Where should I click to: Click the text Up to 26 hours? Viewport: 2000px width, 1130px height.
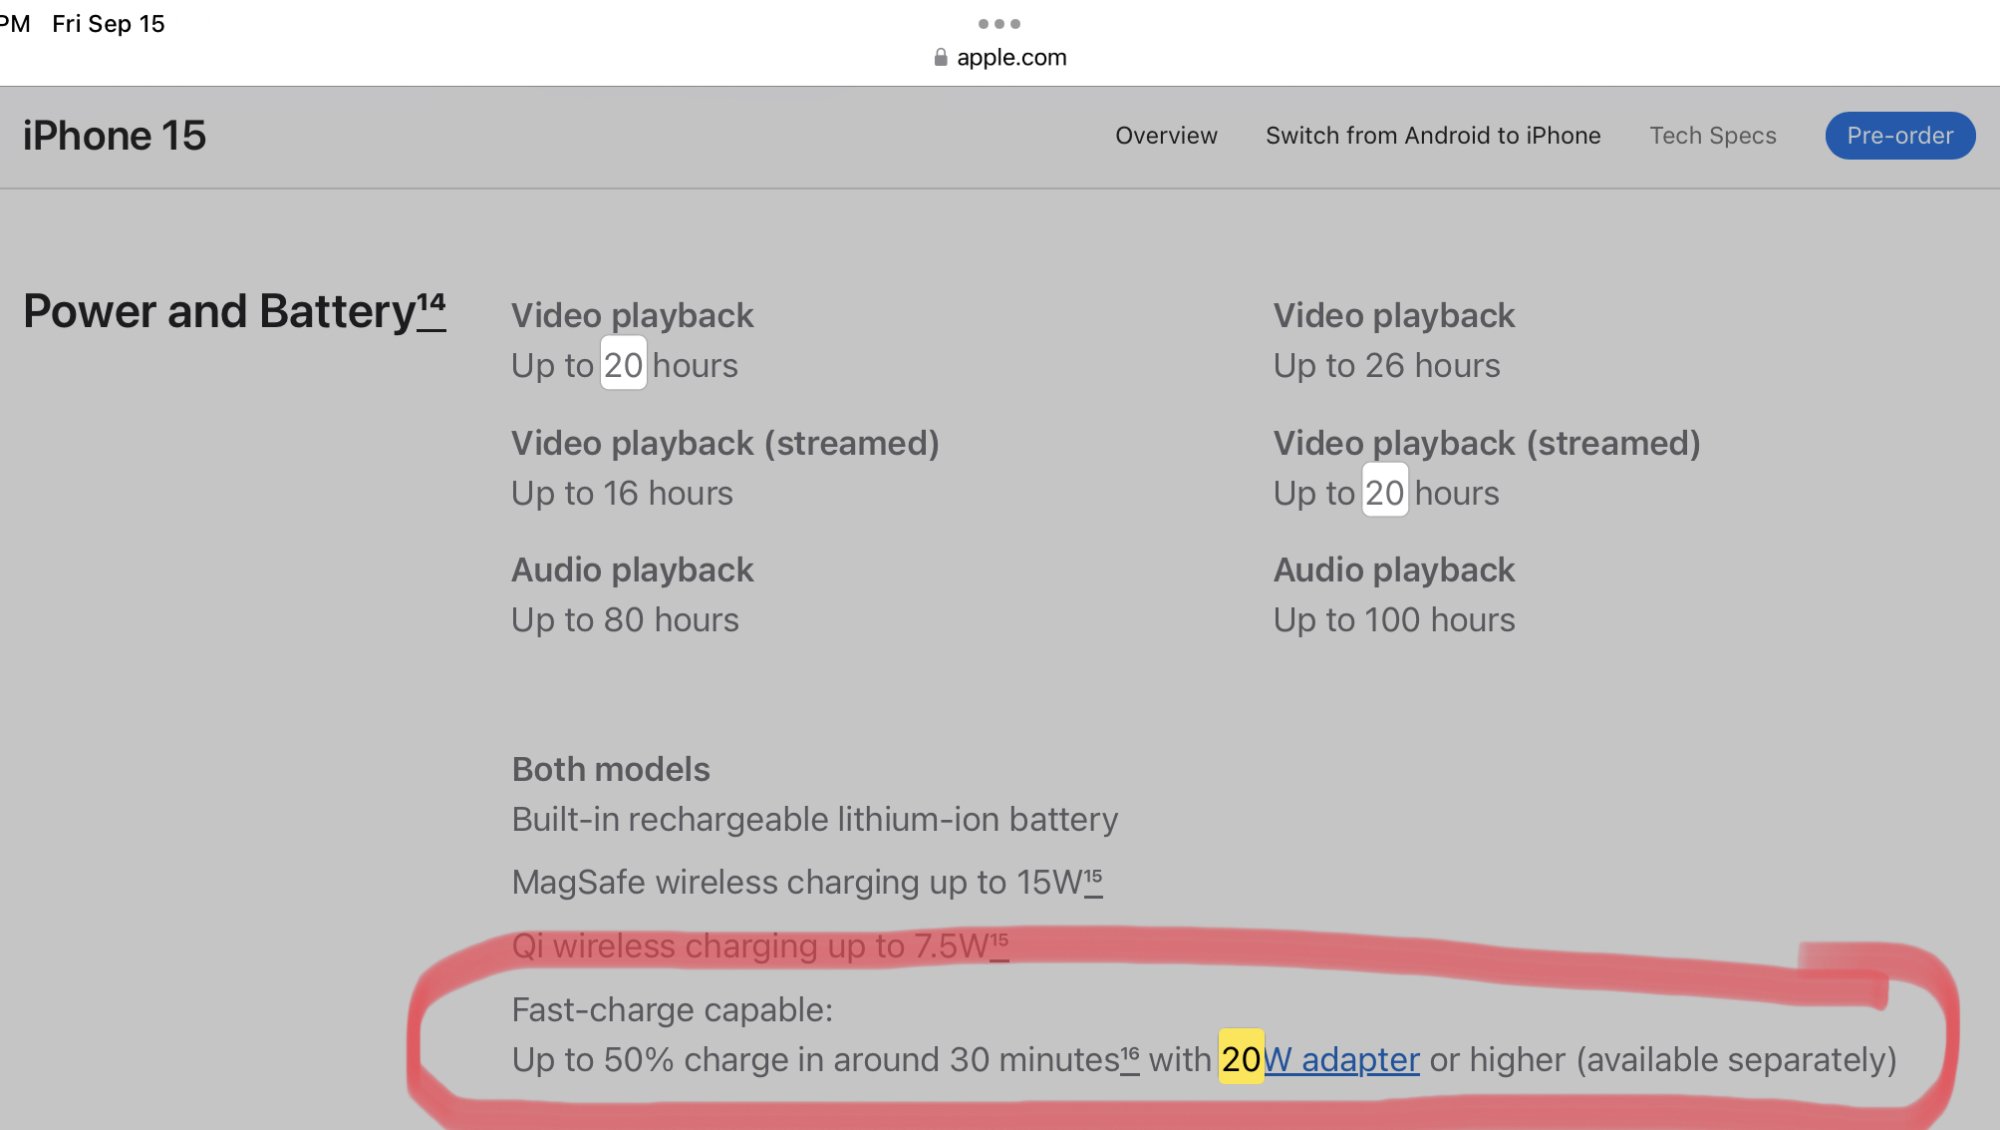[1386, 365]
